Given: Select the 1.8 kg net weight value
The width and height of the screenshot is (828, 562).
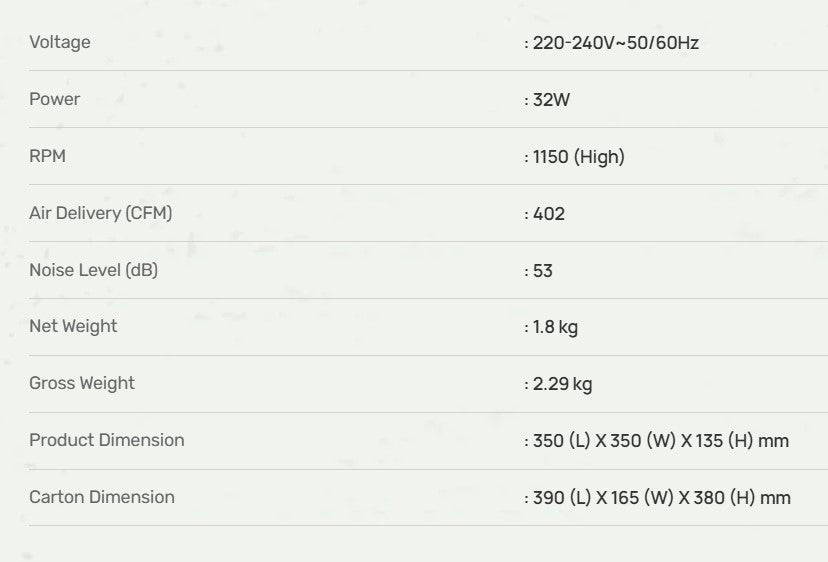Looking at the screenshot, I should click(555, 327).
